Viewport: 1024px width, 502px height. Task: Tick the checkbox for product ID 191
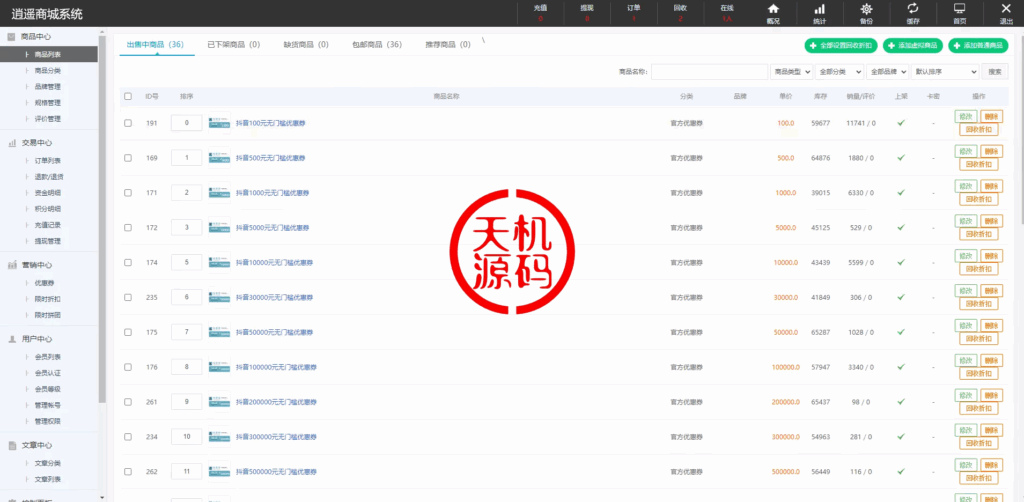[128, 123]
